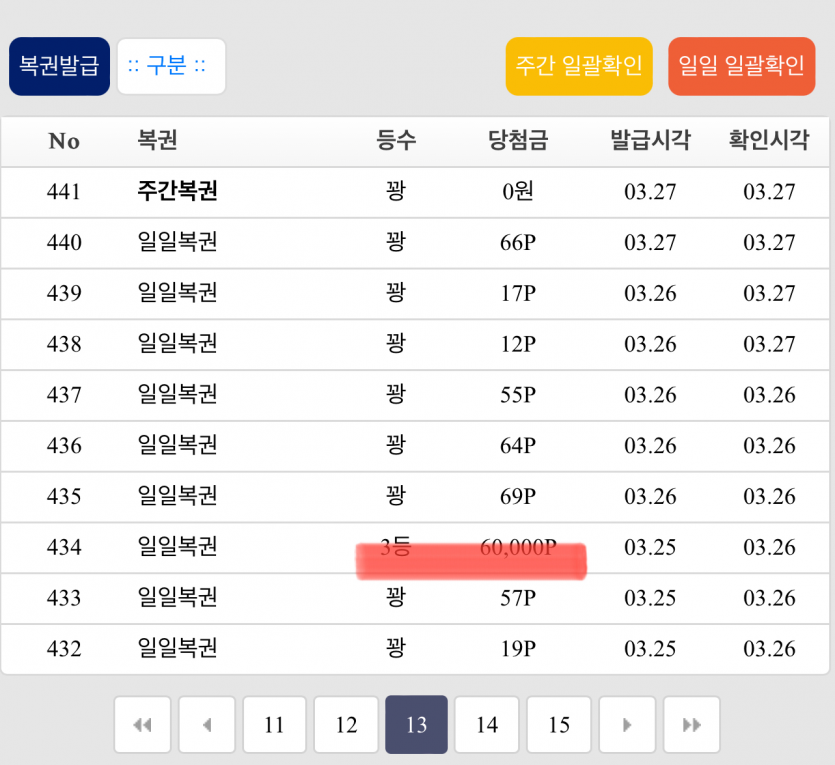Click the 복권발급 button
835x765 pixels.
[x=60, y=67]
